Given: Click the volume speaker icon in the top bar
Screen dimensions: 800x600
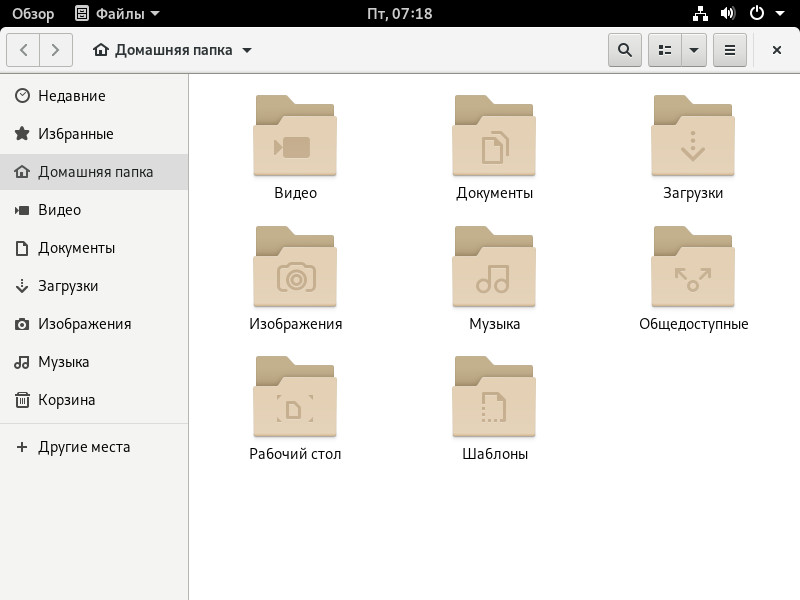Looking at the screenshot, I should [x=728, y=13].
